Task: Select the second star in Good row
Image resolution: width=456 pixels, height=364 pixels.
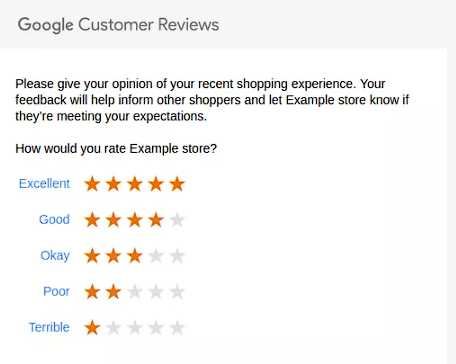Action: tap(113, 220)
